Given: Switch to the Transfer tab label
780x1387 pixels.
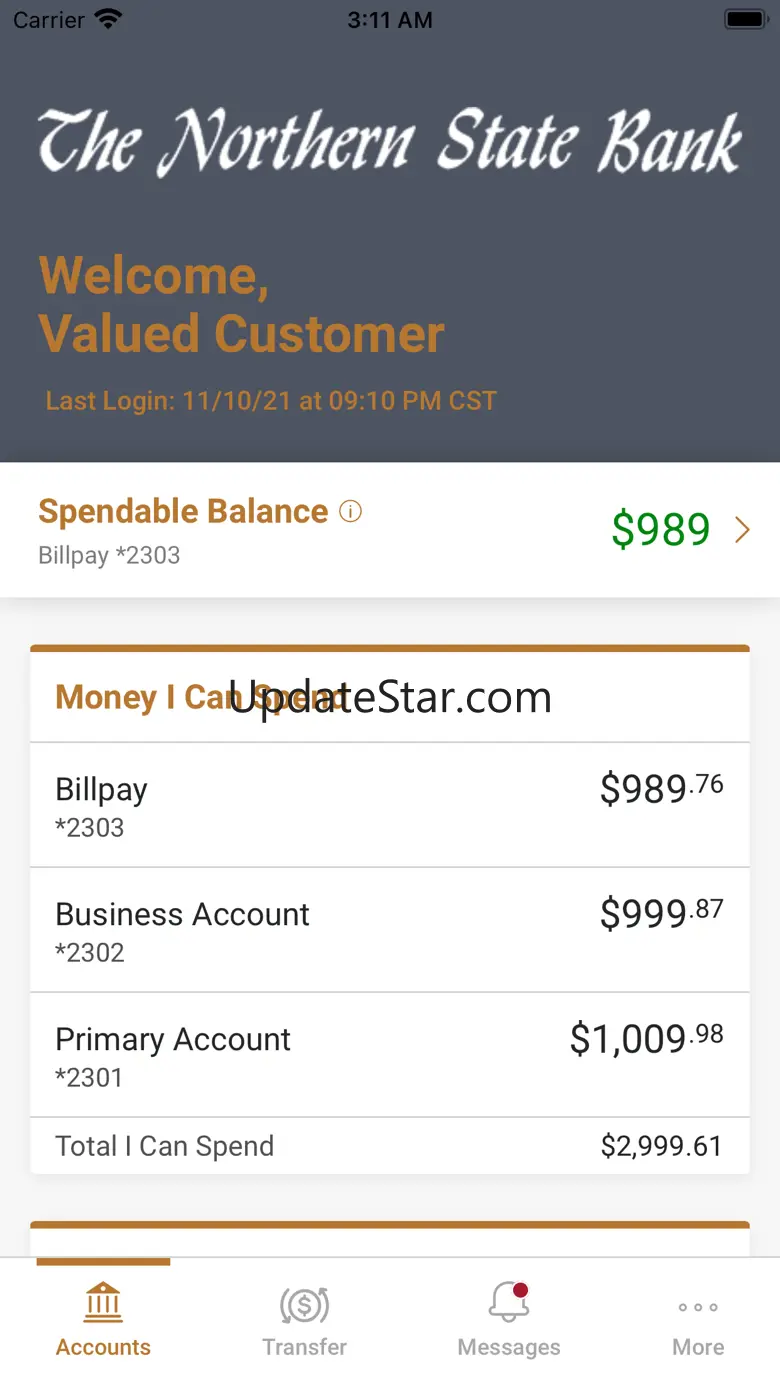Looking at the screenshot, I should coord(305,1347).
